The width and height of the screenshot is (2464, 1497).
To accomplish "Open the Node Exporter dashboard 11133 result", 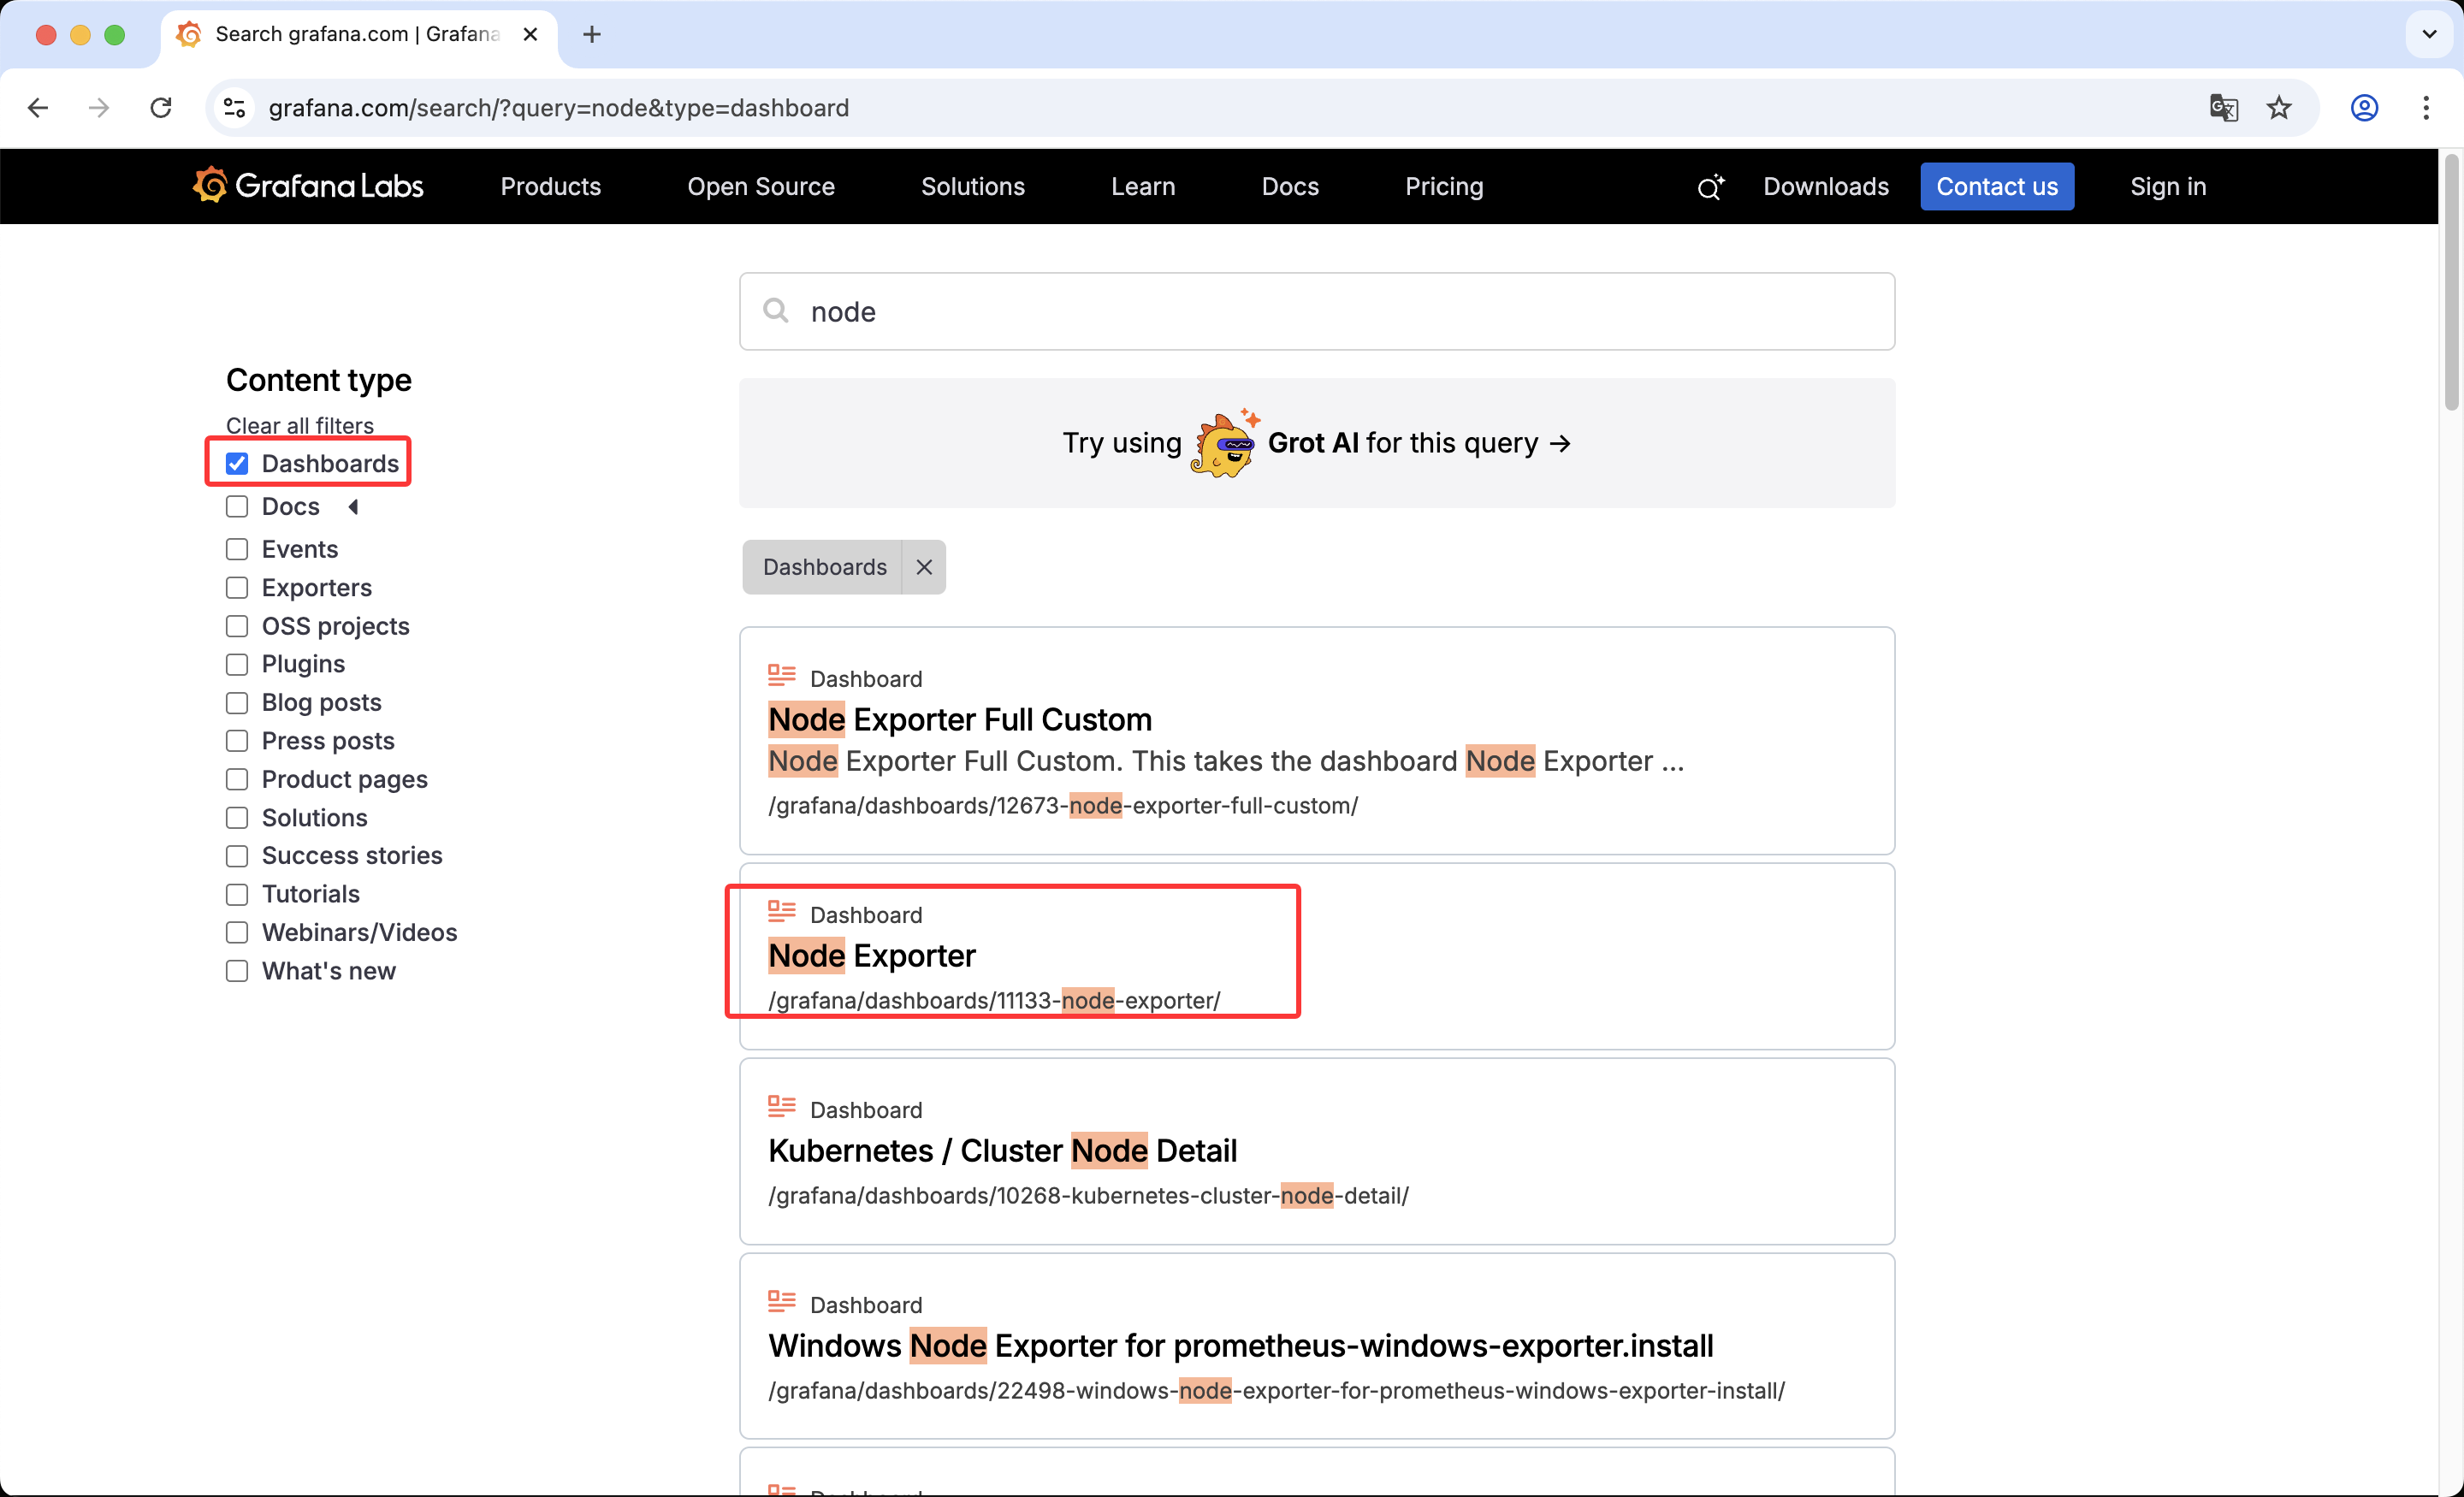I will pyautogui.click(x=872, y=956).
